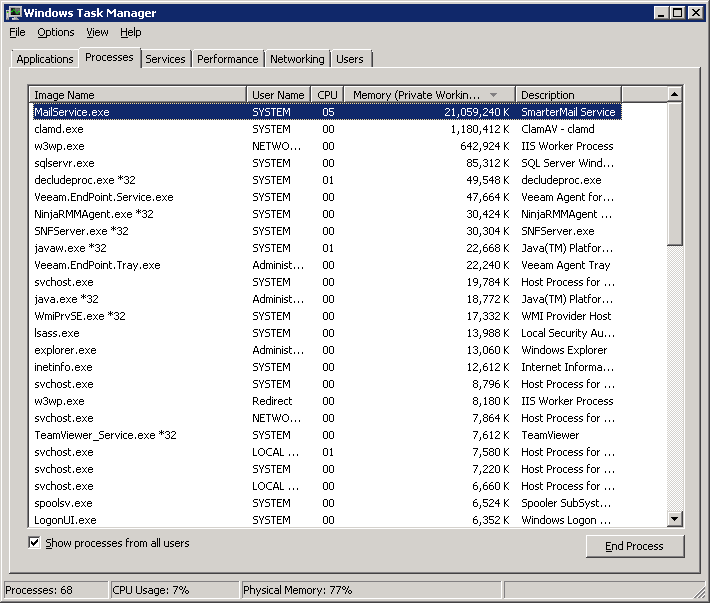Screen dimensions: 710x603
Task: Select the explorer.exe process
Action: point(65,350)
